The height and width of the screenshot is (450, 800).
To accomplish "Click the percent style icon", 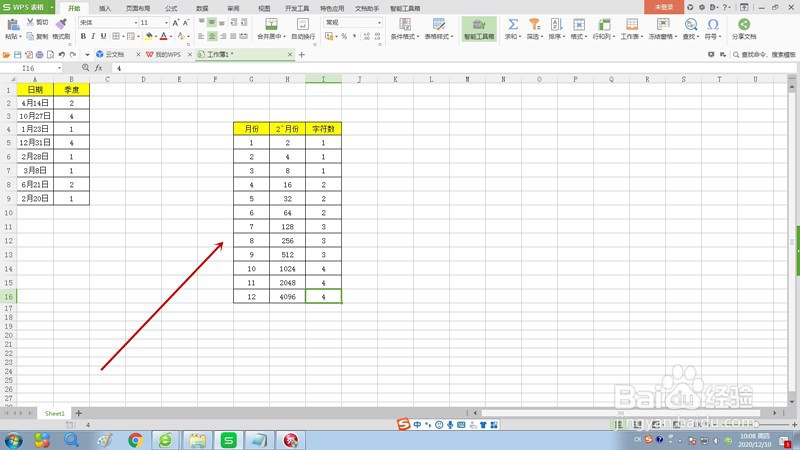I will 344,36.
